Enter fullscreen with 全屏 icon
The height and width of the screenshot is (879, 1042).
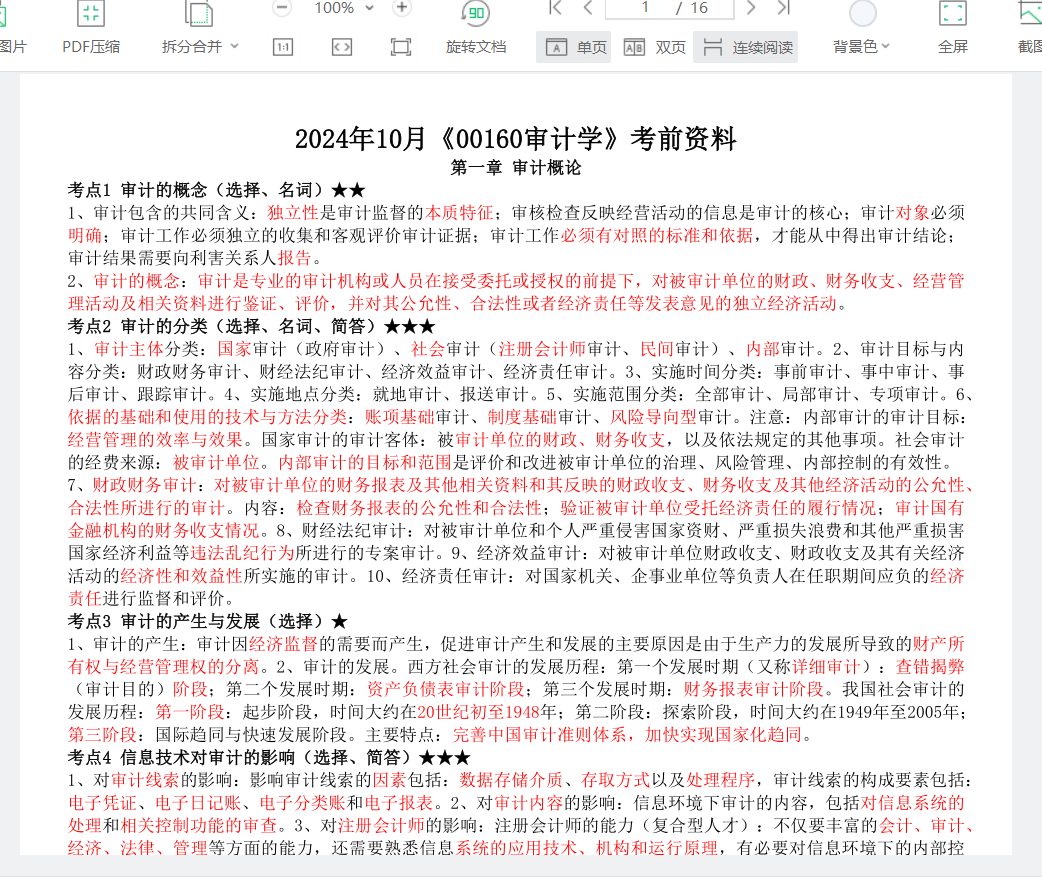point(952,13)
